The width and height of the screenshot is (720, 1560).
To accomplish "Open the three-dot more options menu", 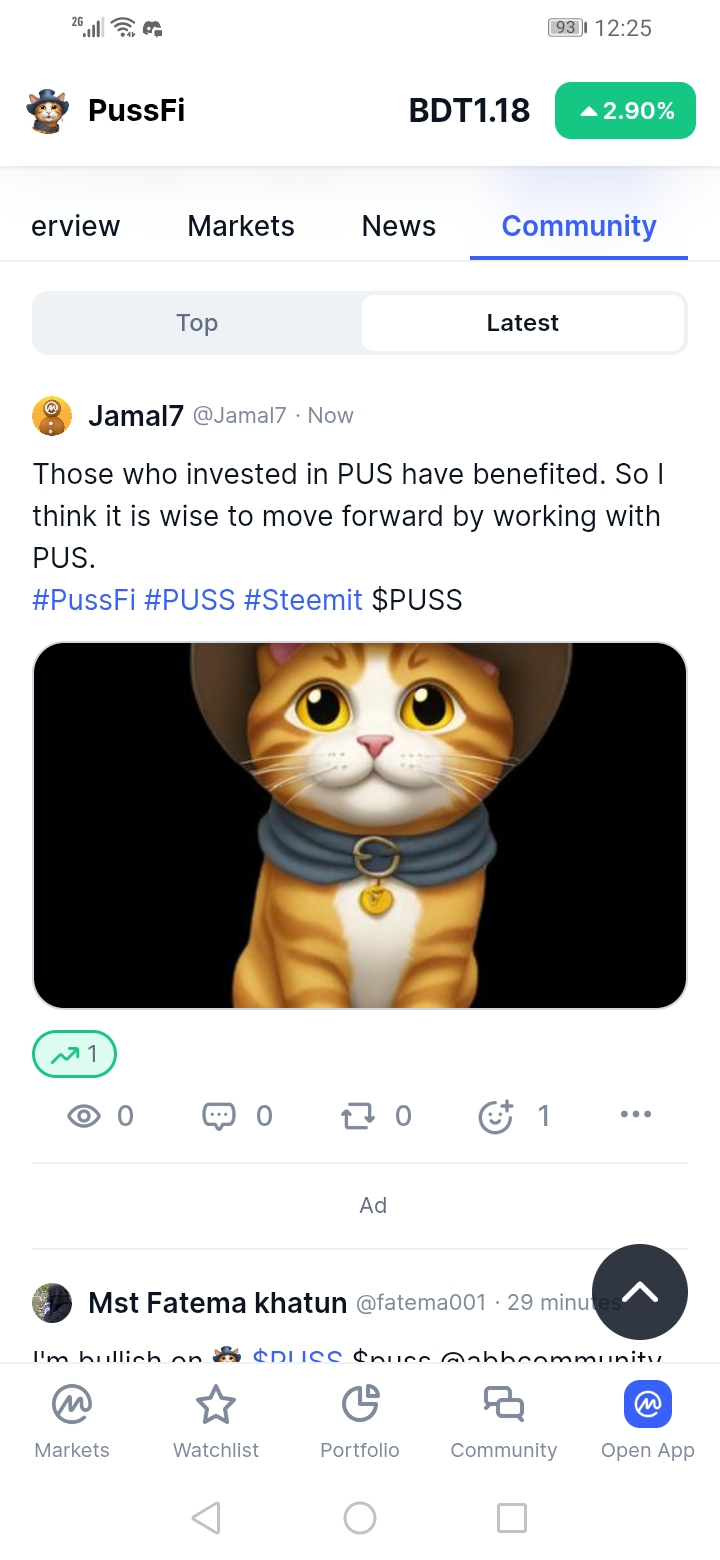I will pyautogui.click(x=635, y=1114).
